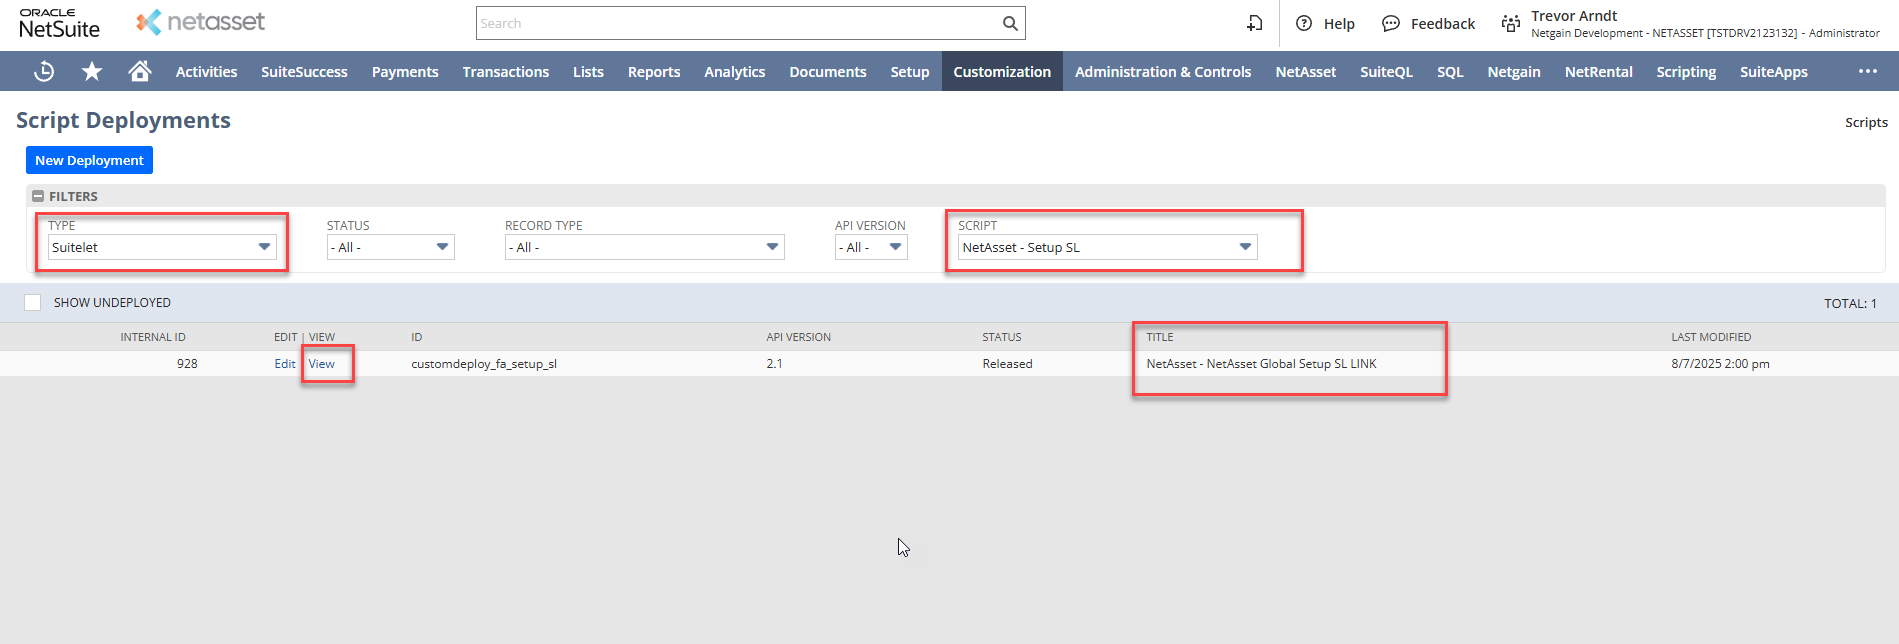The width and height of the screenshot is (1899, 644).
Task: Click View for deployment 928
Action: [322, 364]
